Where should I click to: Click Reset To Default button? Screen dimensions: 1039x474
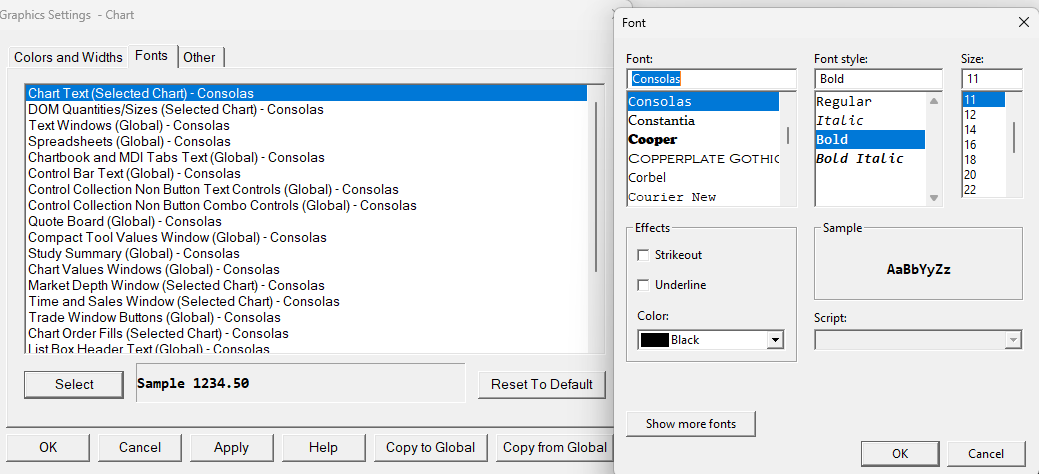pyautogui.click(x=542, y=384)
